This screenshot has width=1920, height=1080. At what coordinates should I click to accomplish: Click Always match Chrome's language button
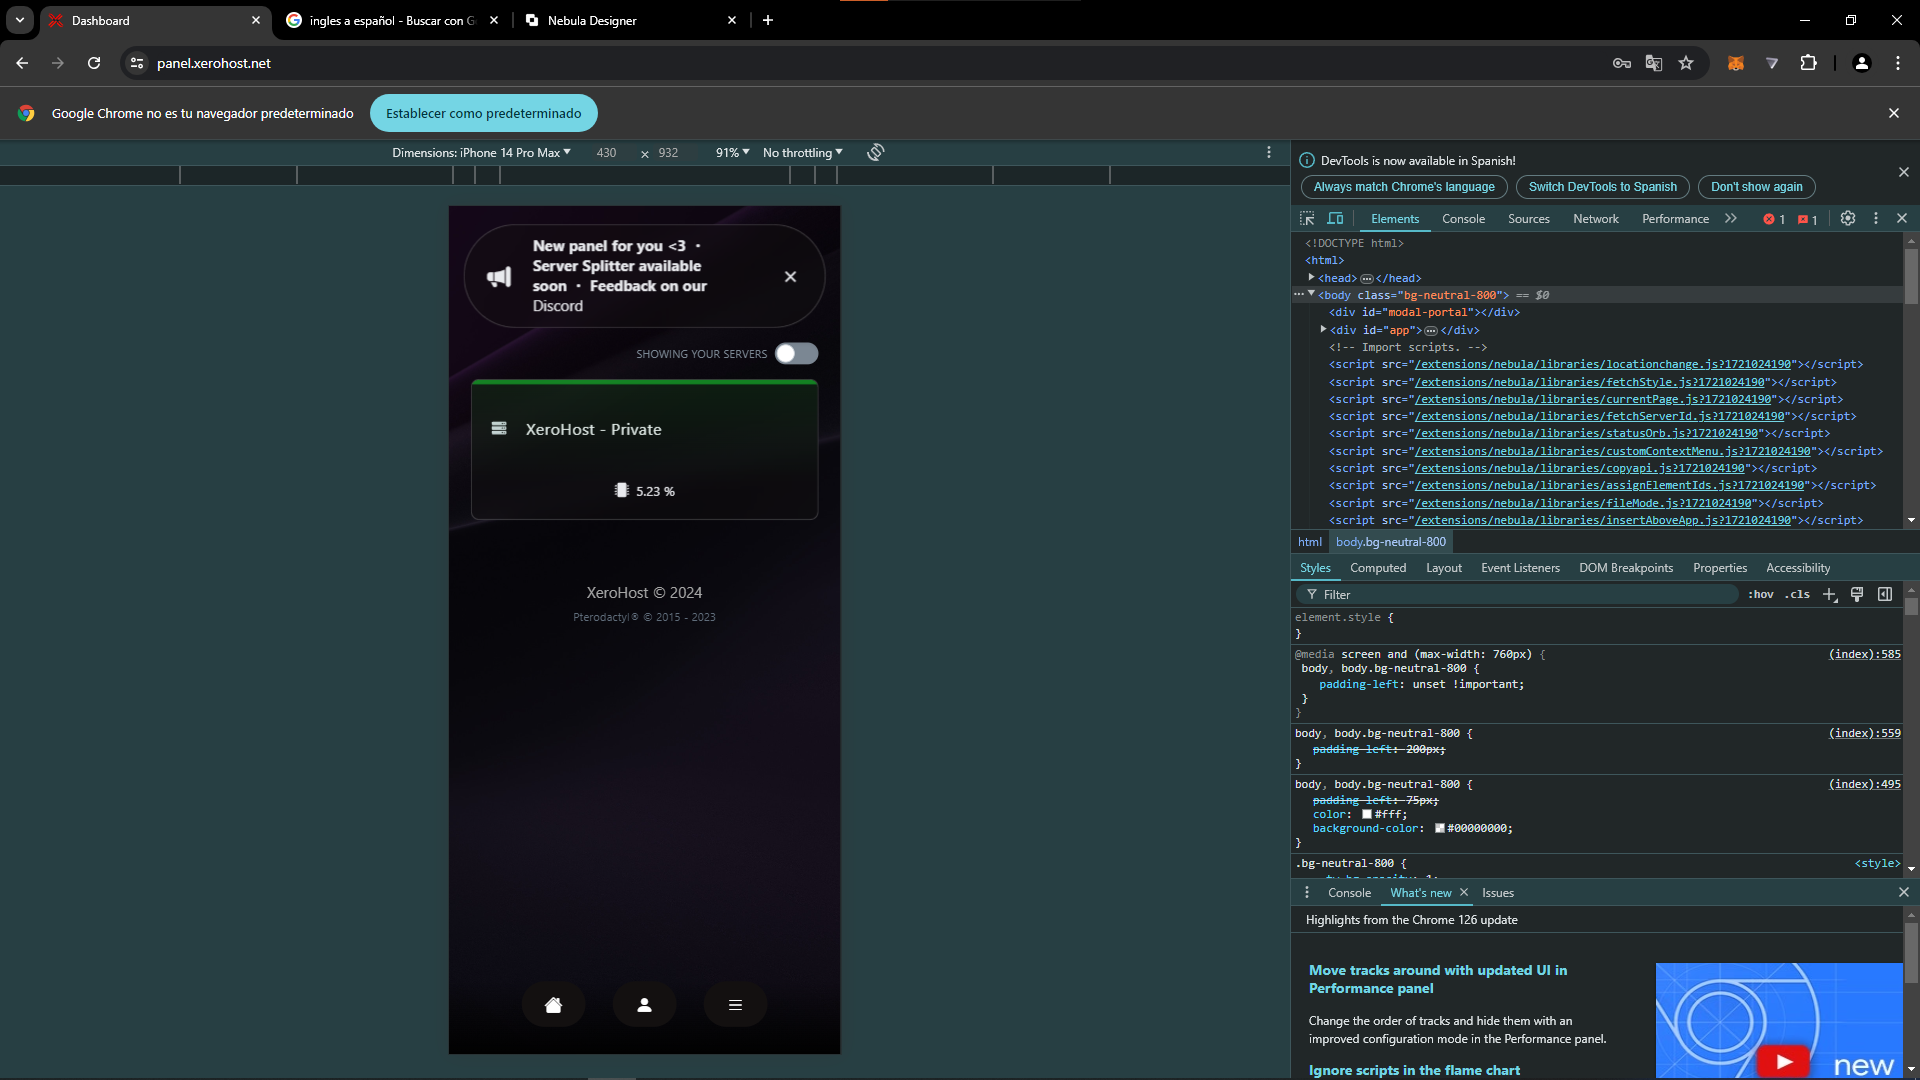(x=1404, y=187)
